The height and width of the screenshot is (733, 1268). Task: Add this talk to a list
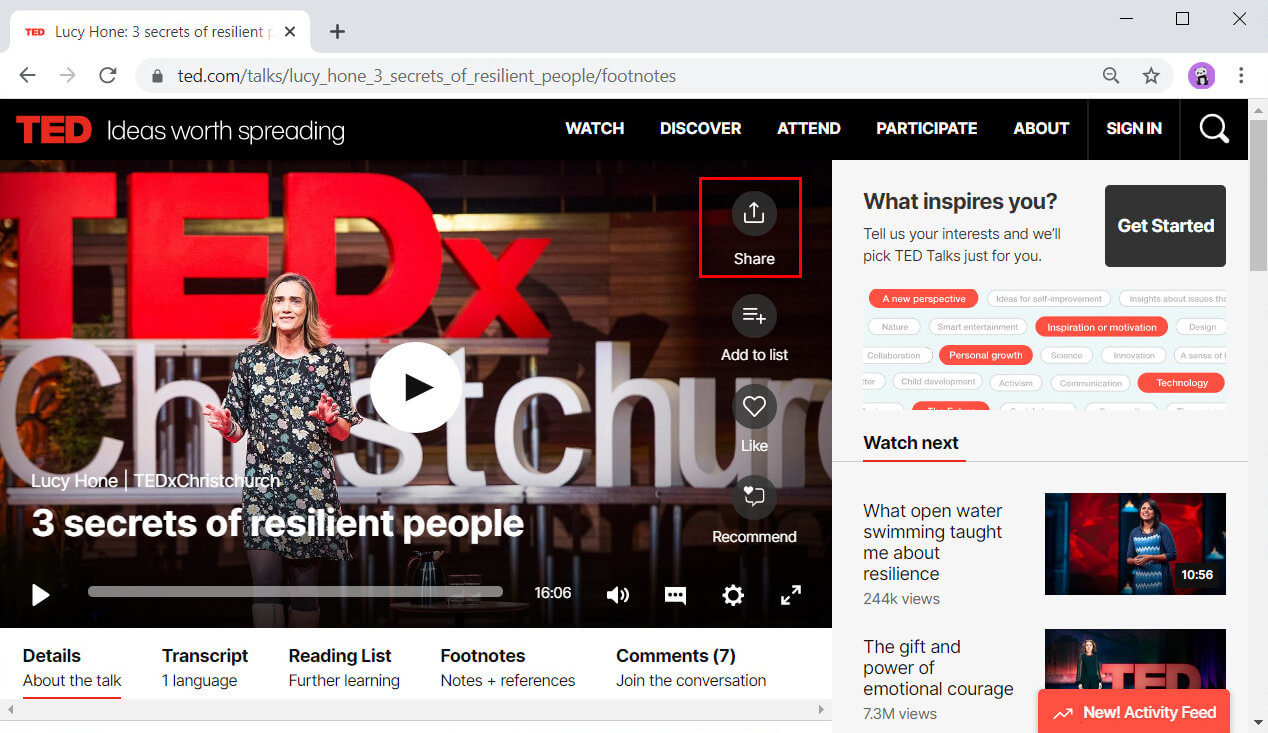754,317
